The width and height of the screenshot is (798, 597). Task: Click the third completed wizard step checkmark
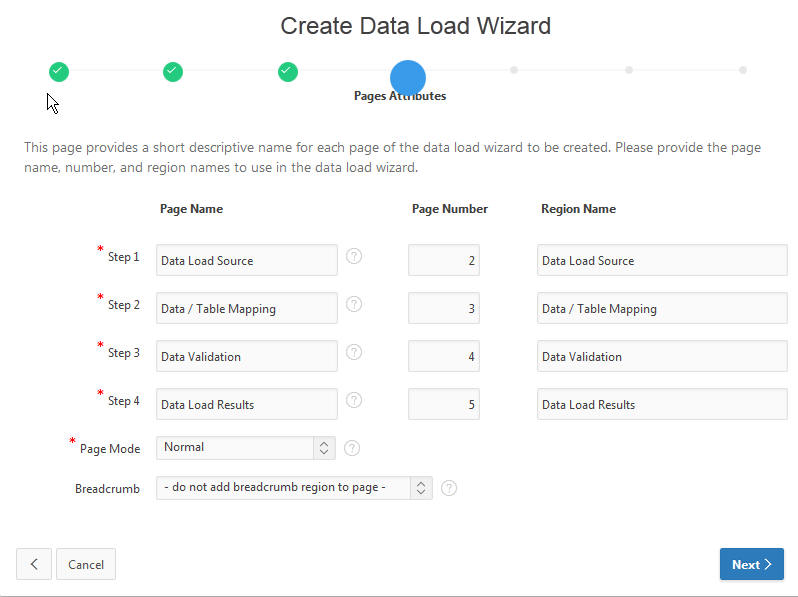tap(288, 71)
